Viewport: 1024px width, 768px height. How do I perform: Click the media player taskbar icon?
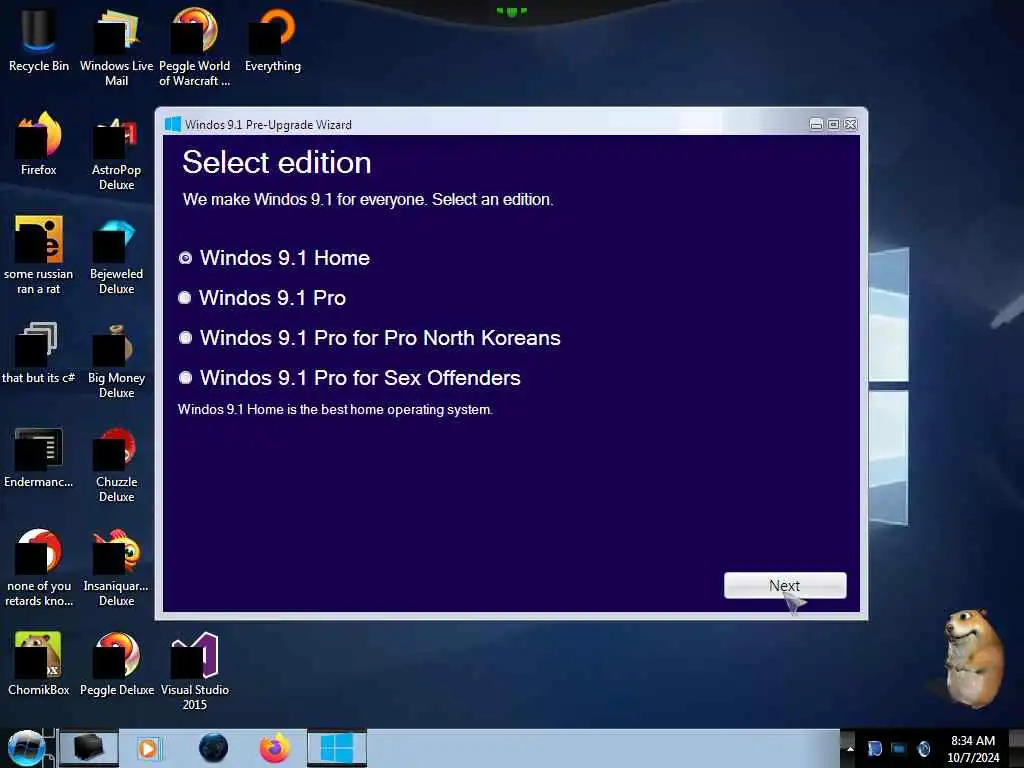148,748
